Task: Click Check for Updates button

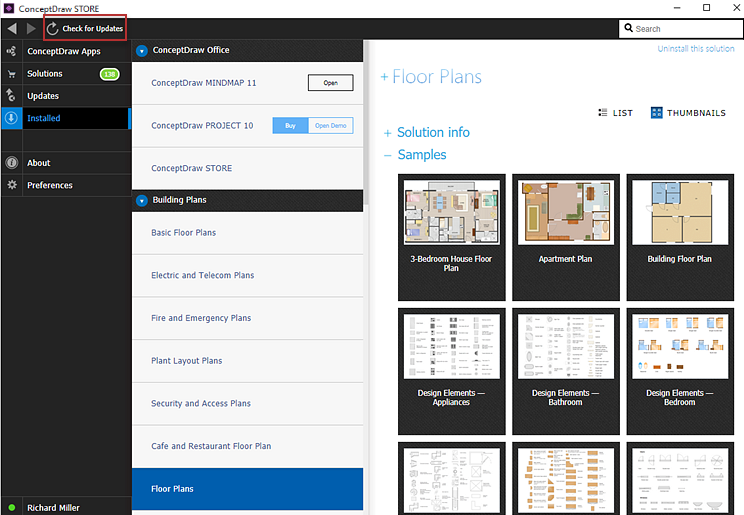Action: point(85,28)
